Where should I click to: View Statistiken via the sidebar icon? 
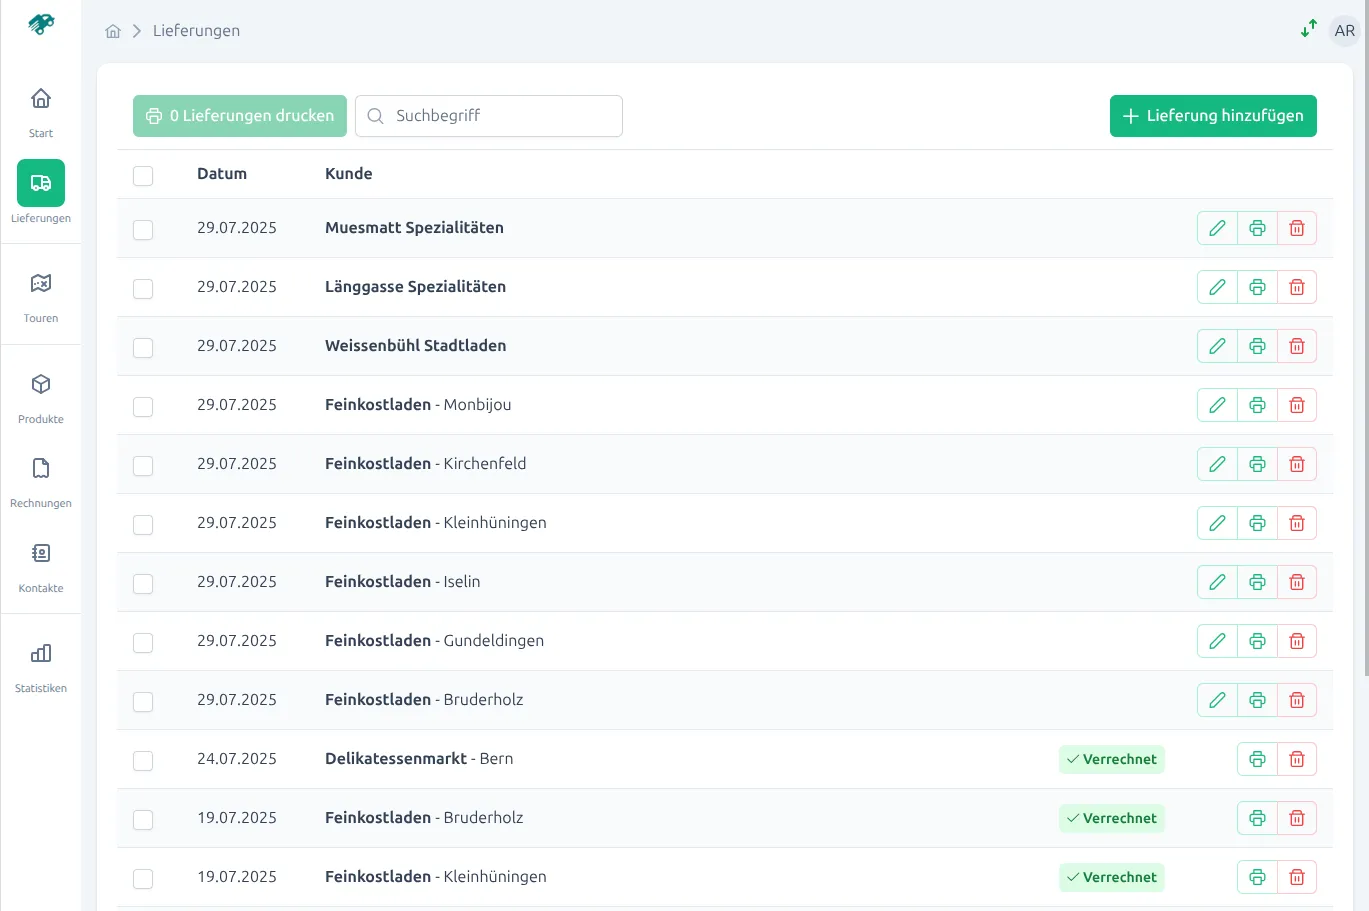coord(40,663)
